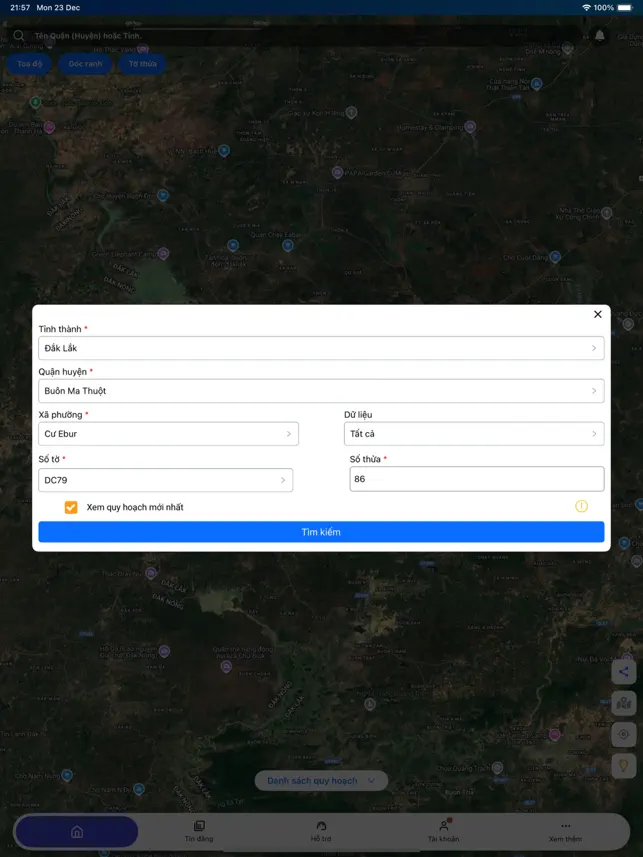The height and width of the screenshot is (857, 643).
Task: Select the Góc ranh chip
Action: (x=85, y=64)
